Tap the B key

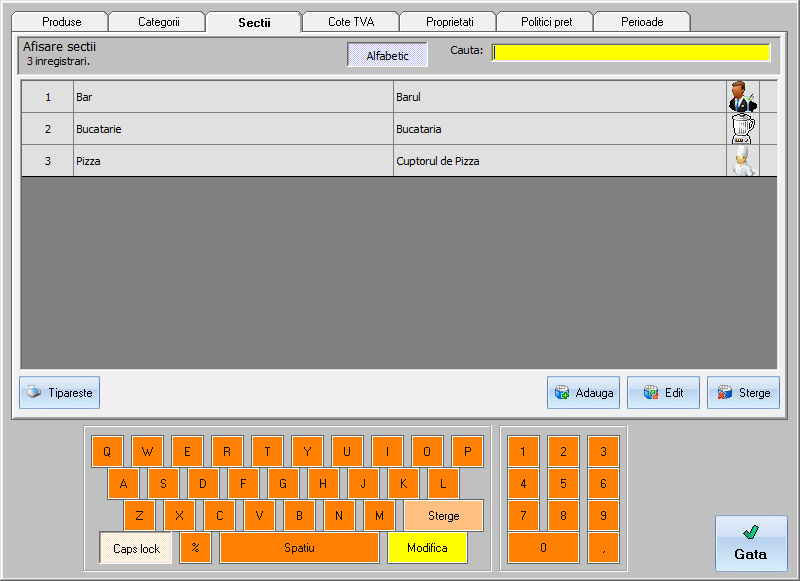[299, 516]
